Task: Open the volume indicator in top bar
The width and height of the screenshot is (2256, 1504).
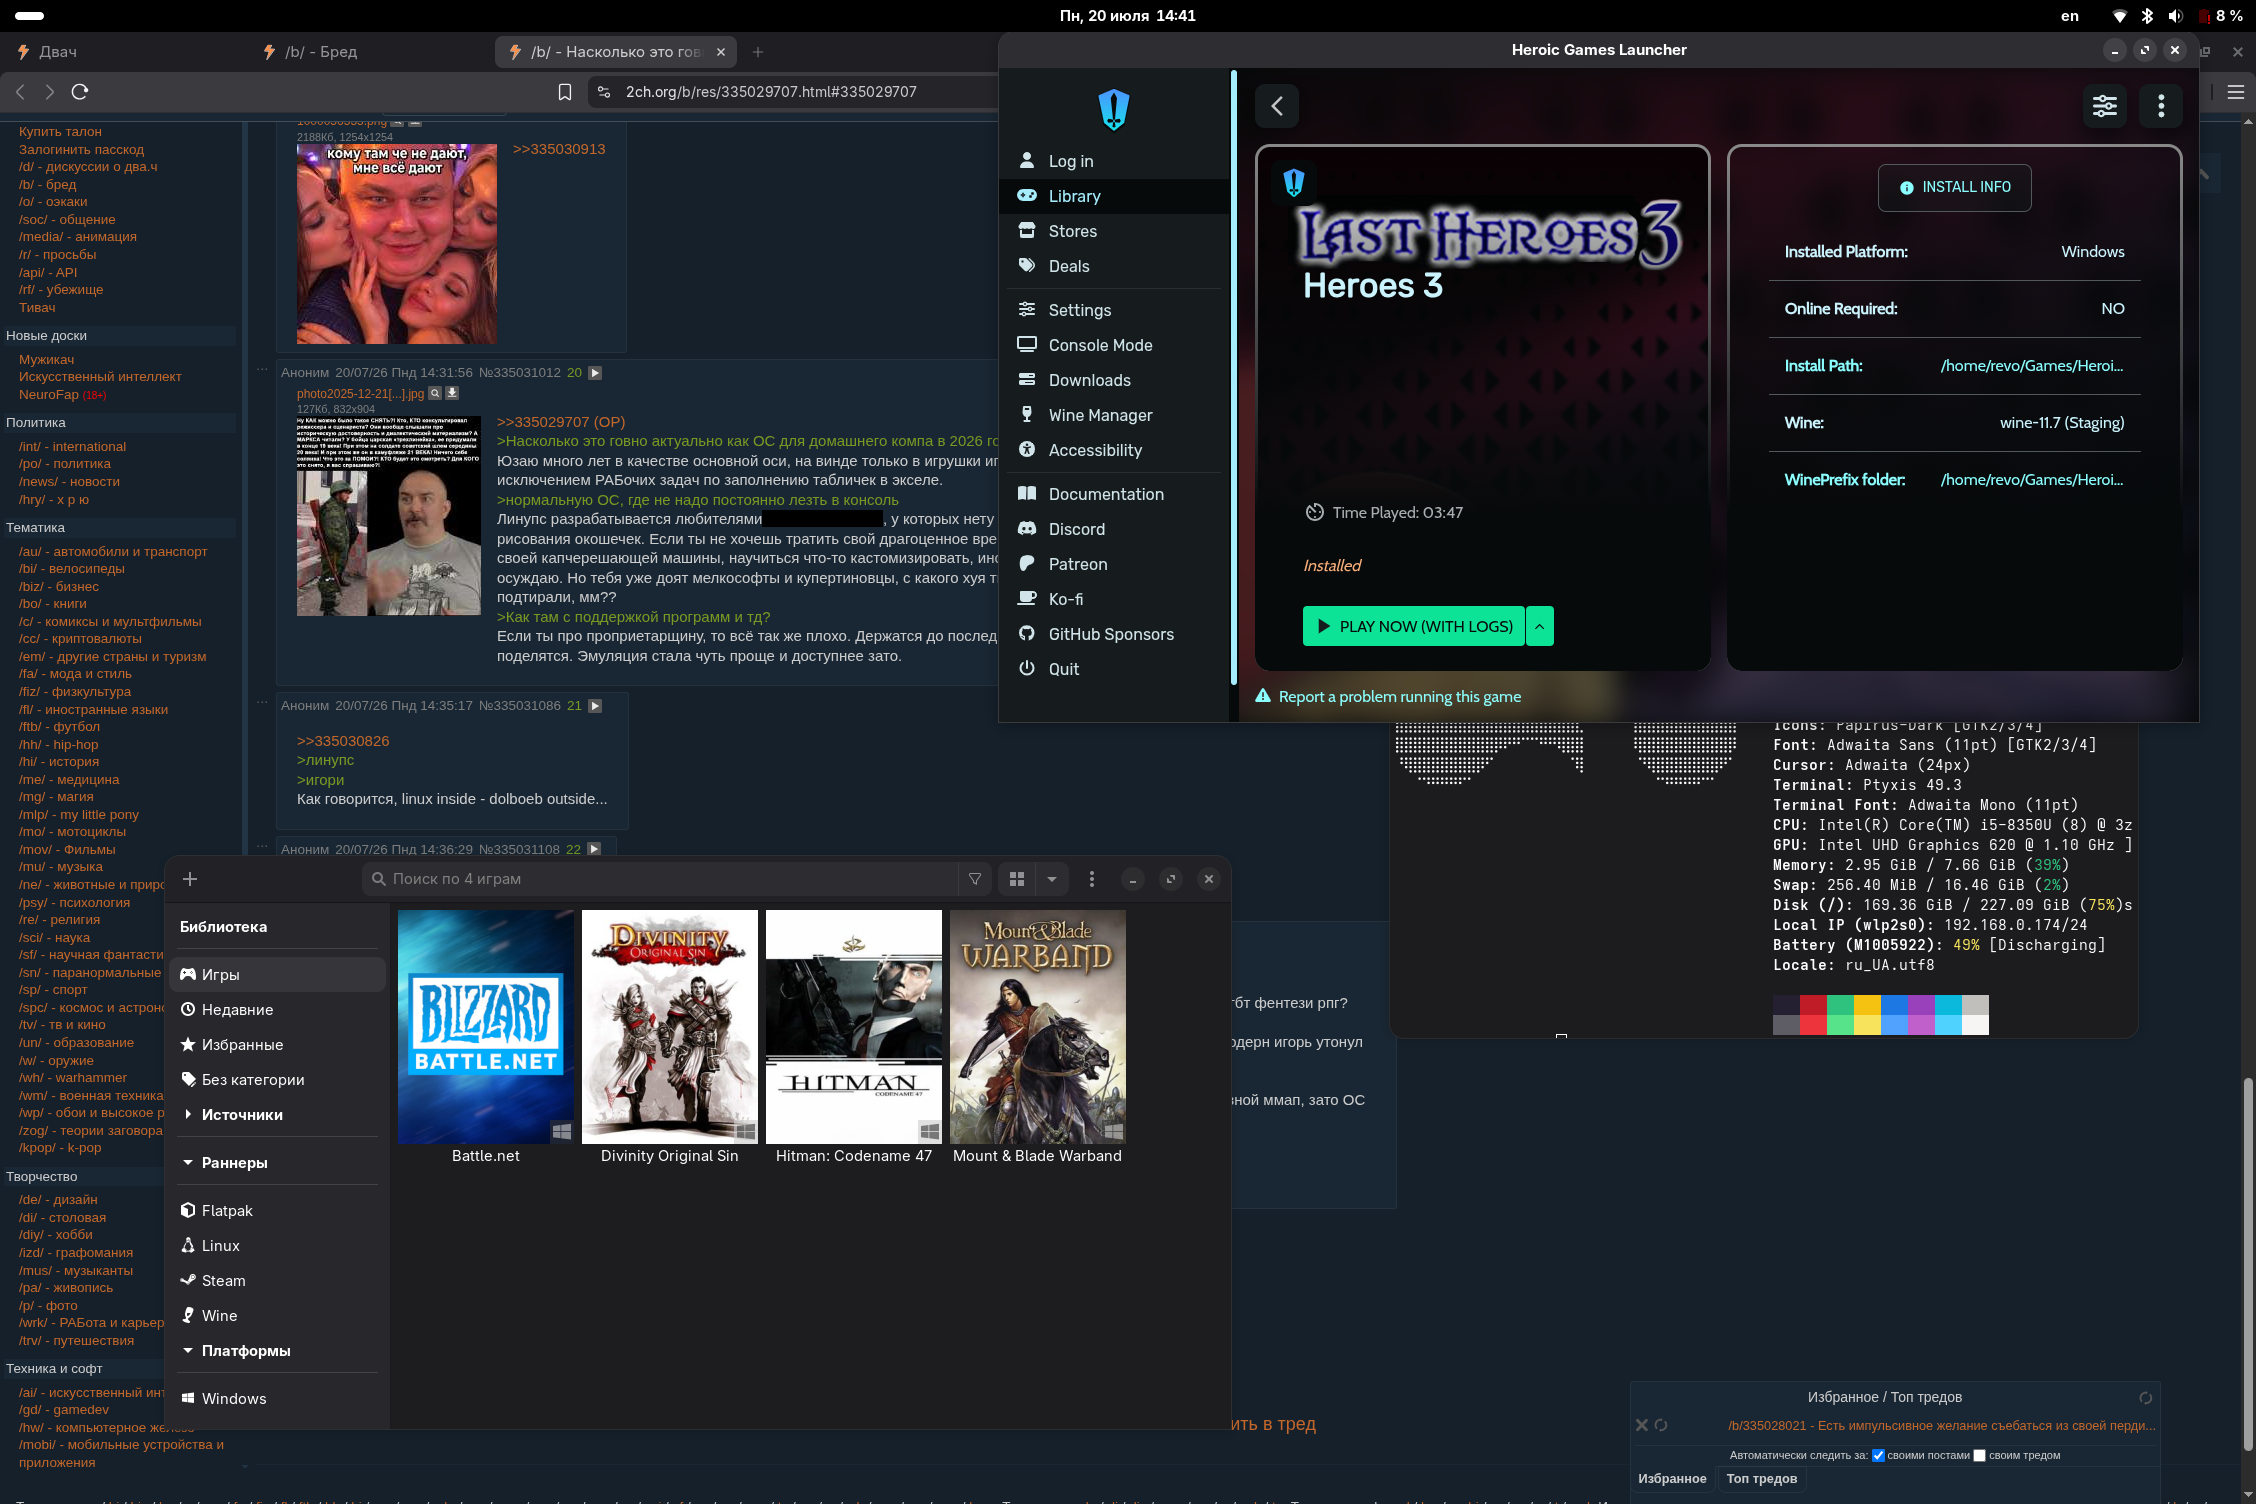Action: coord(2175,16)
